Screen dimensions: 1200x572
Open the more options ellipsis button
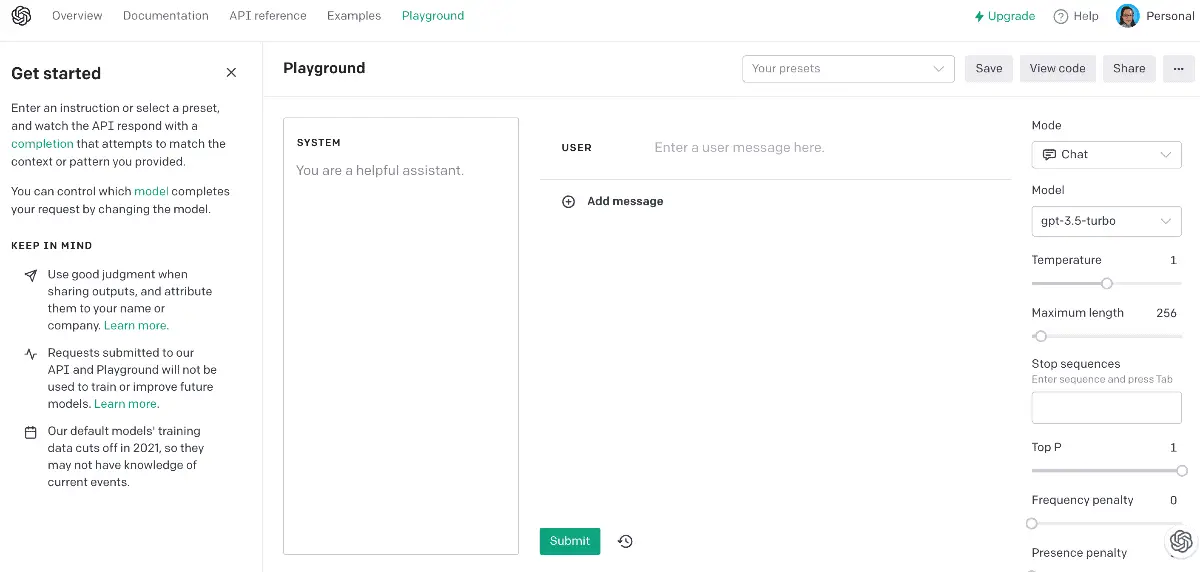pyautogui.click(x=1179, y=69)
